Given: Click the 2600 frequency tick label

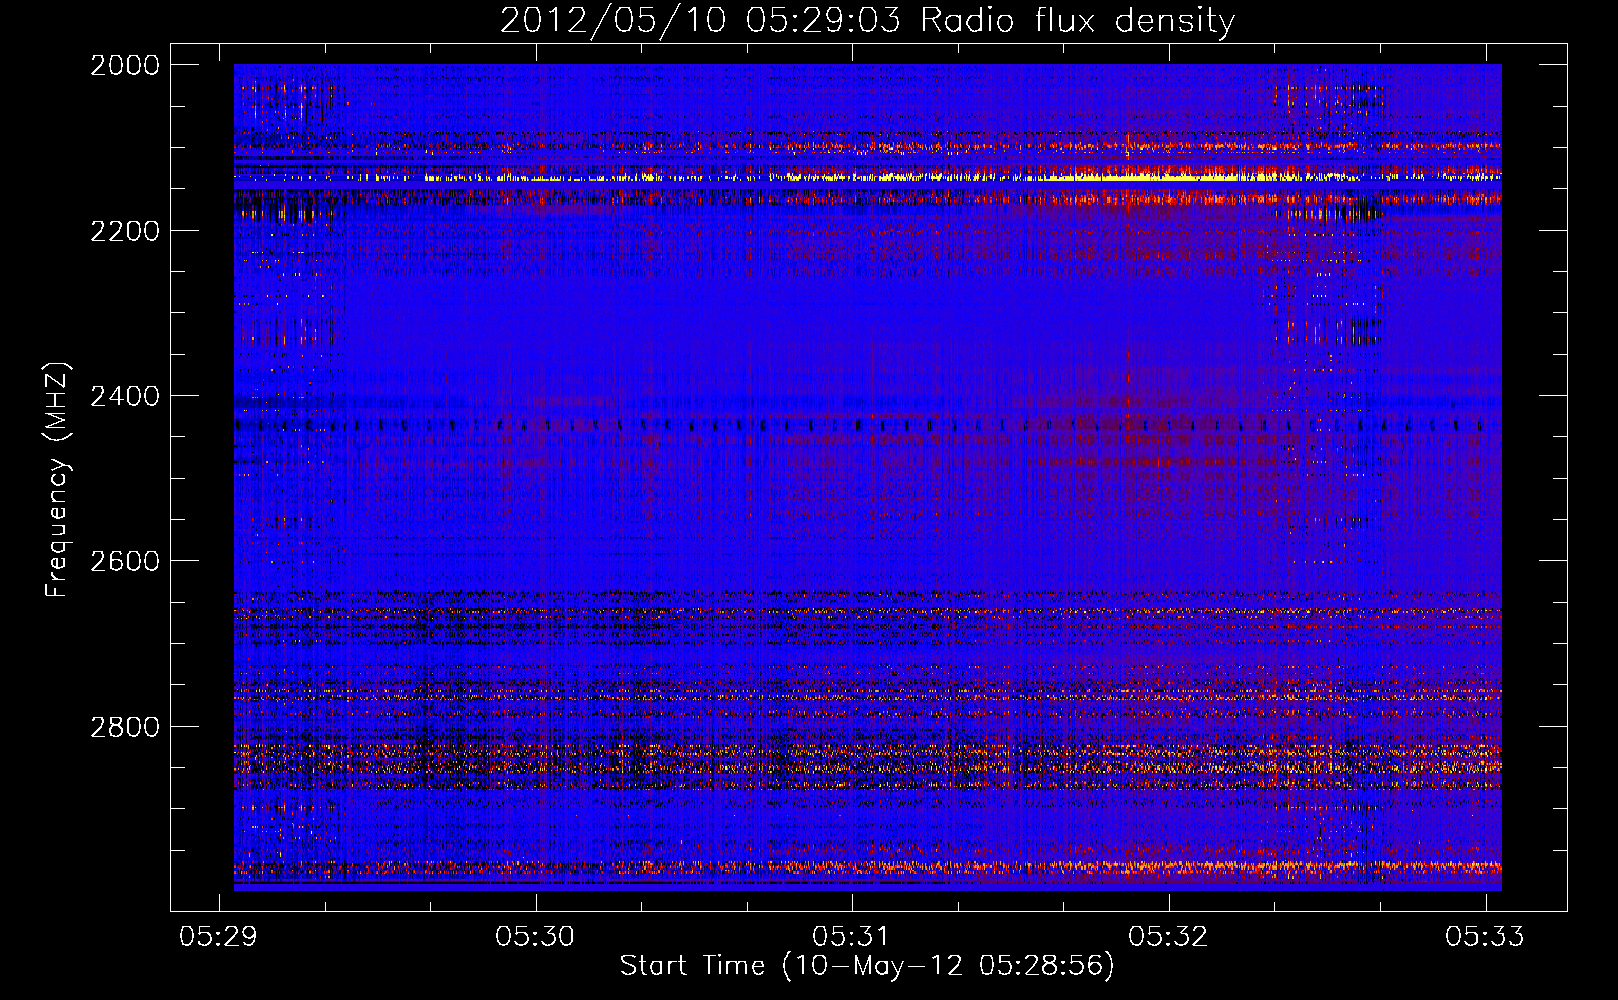Looking at the screenshot, I should [x=125, y=561].
